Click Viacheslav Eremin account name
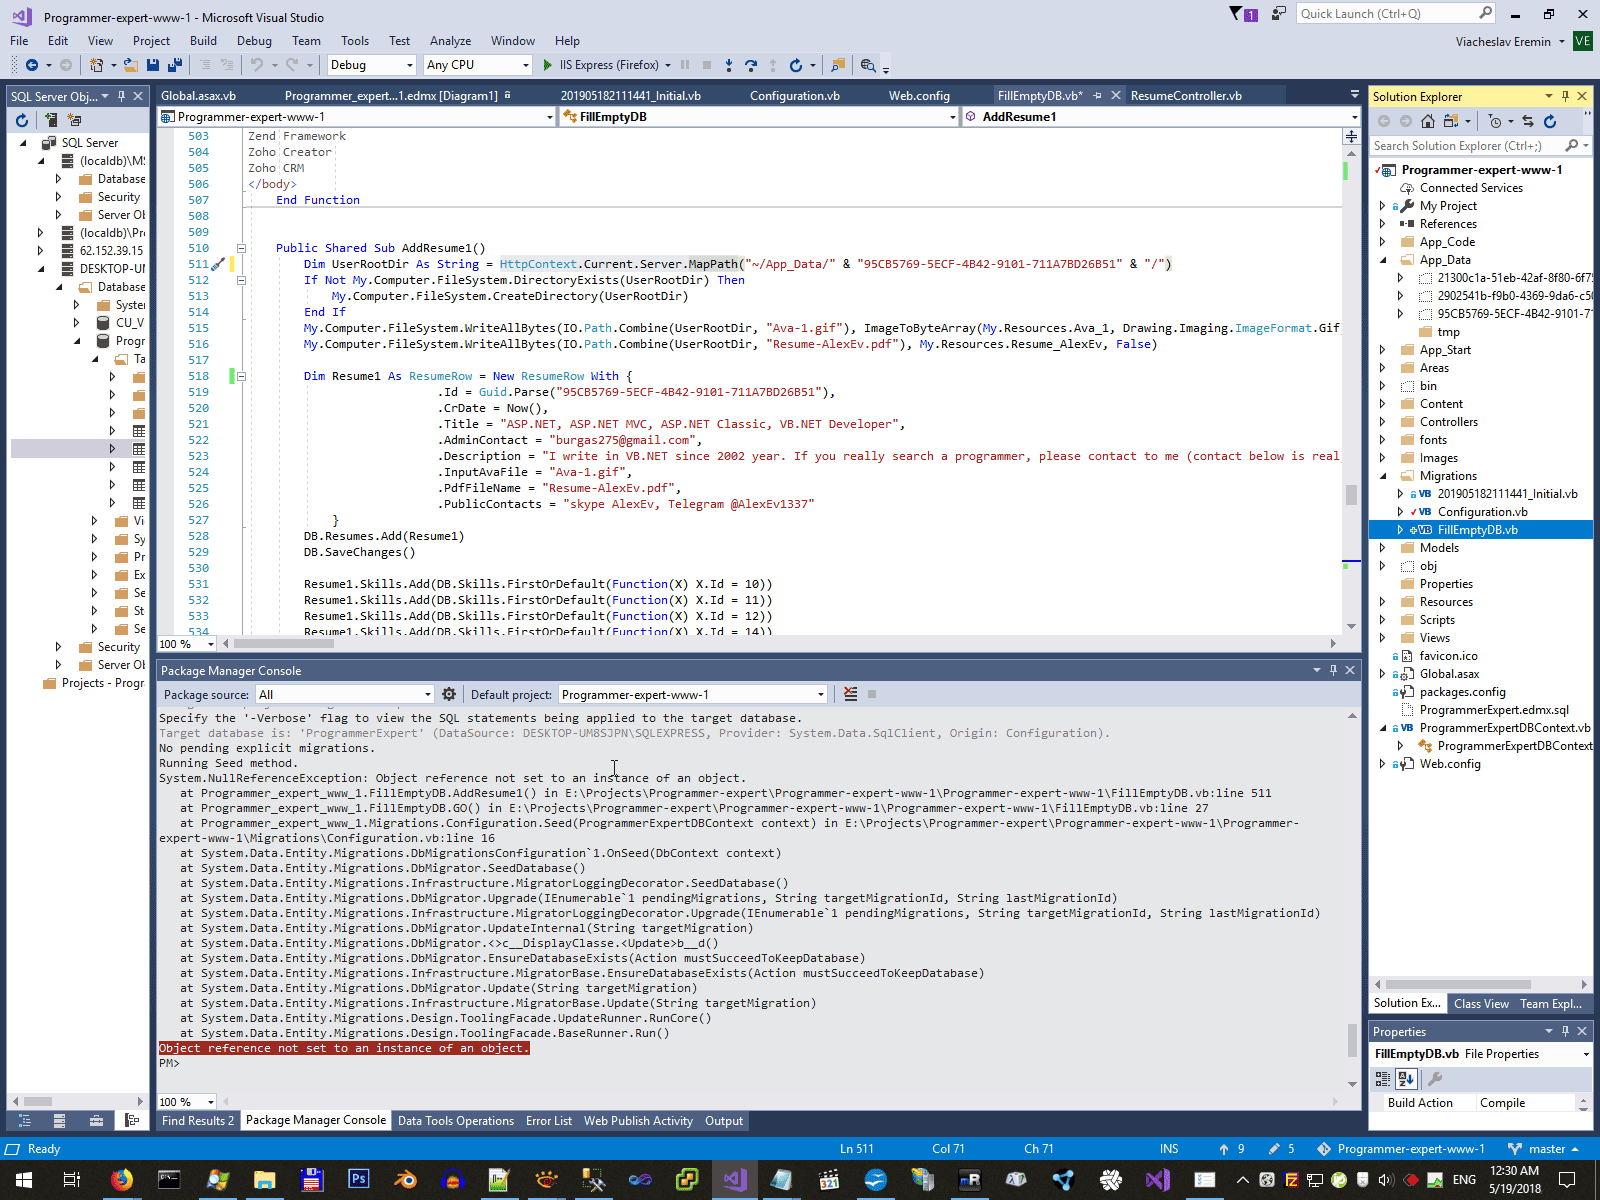 pos(1503,42)
